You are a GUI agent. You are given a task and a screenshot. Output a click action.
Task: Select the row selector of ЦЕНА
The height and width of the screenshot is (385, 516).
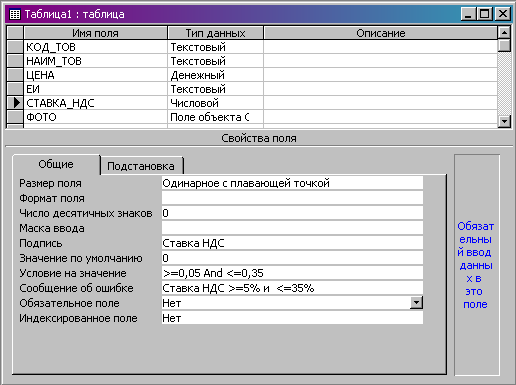(x=15, y=75)
